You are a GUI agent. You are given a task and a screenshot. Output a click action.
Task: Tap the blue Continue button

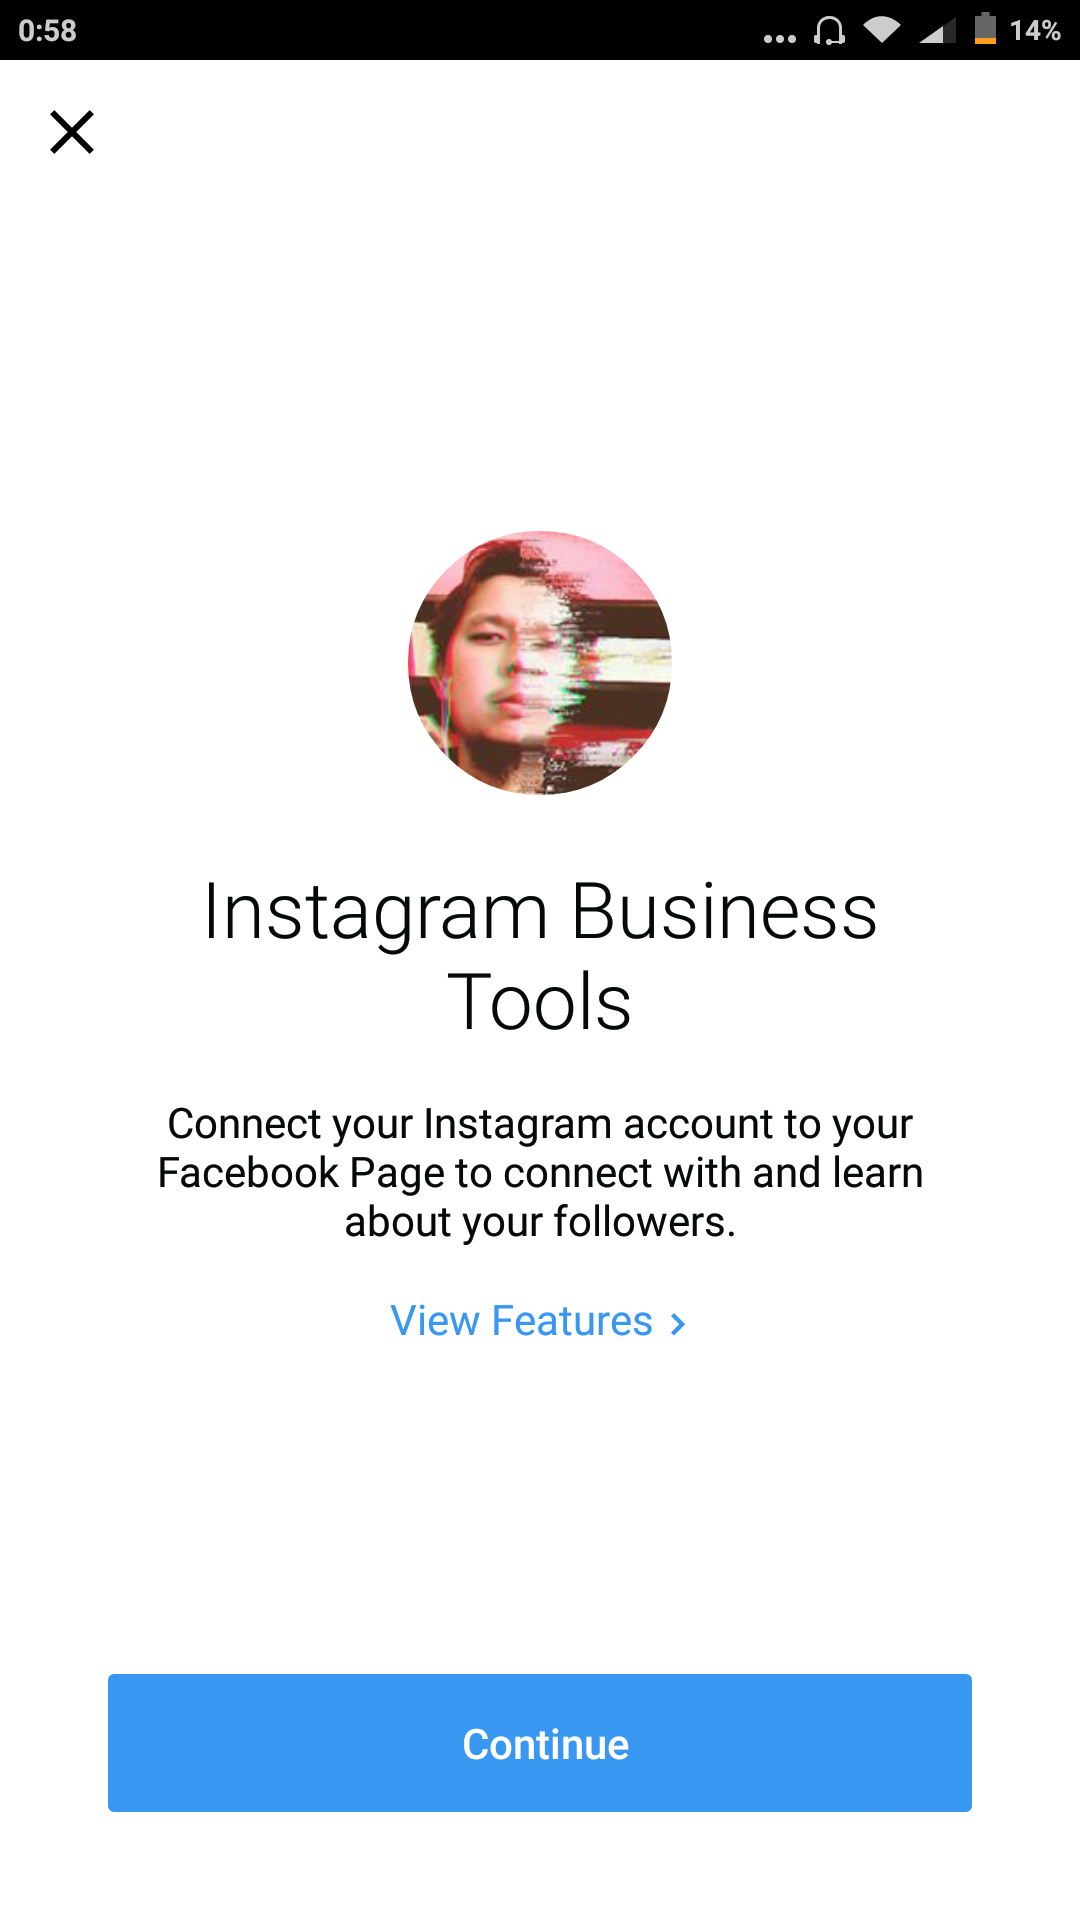click(x=540, y=1743)
